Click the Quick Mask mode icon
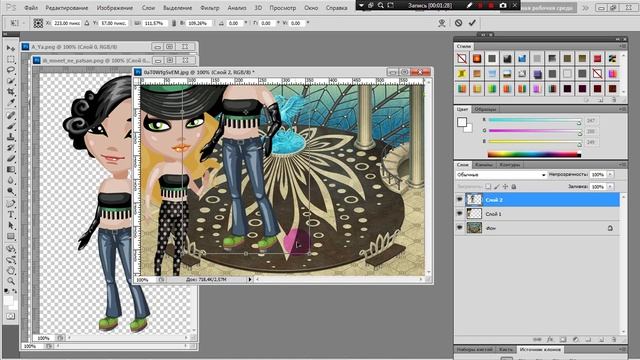Image resolution: width=640 pixels, height=360 pixels. click(x=11, y=316)
